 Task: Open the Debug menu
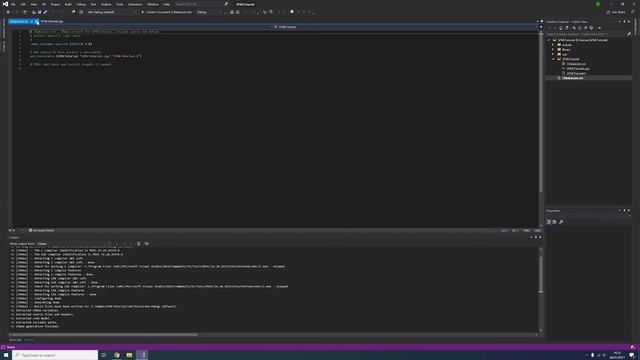point(81,4)
